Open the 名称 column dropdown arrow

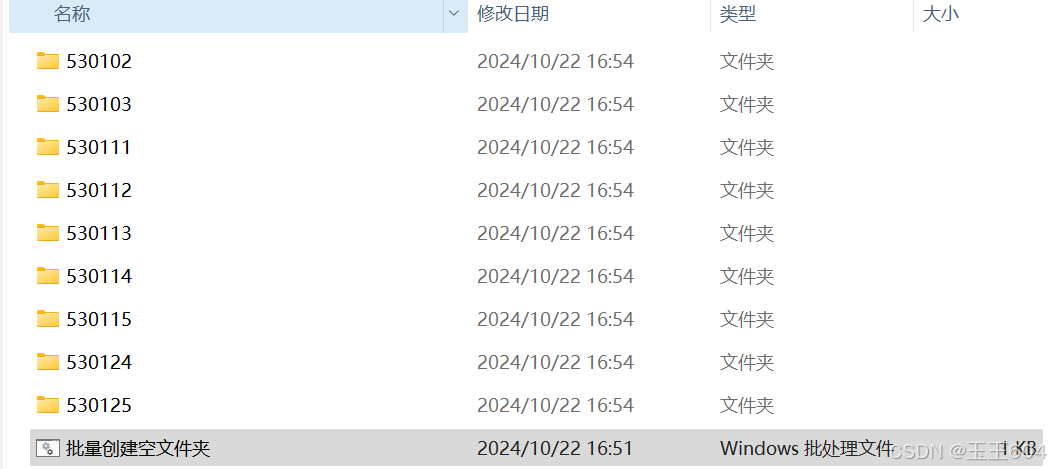(x=455, y=13)
